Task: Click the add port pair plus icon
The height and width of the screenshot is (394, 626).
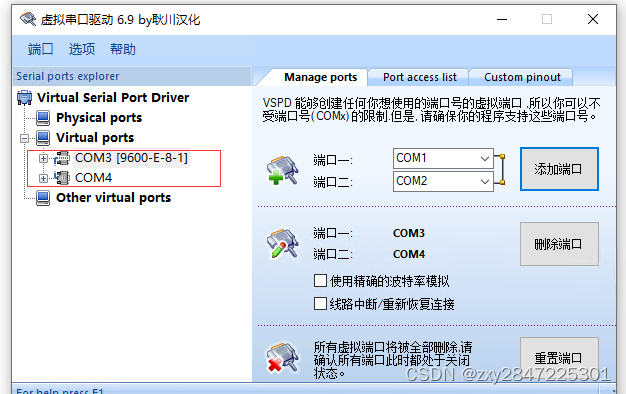Action: pos(283,170)
